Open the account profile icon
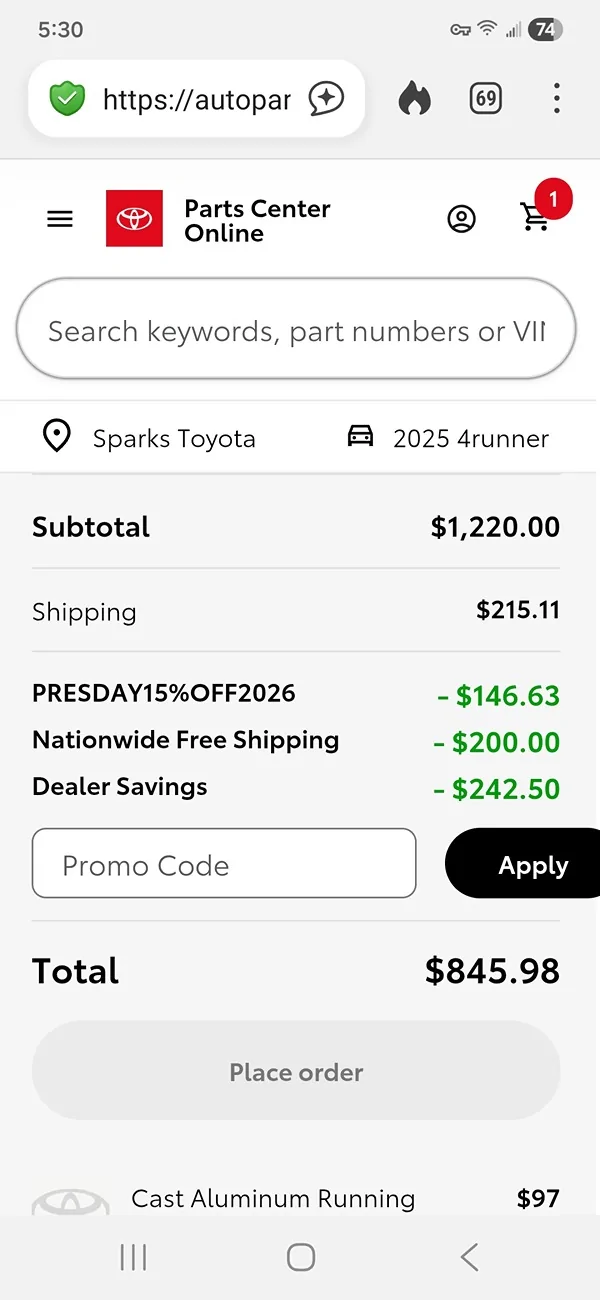This screenshot has width=600, height=1300. tap(462, 218)
